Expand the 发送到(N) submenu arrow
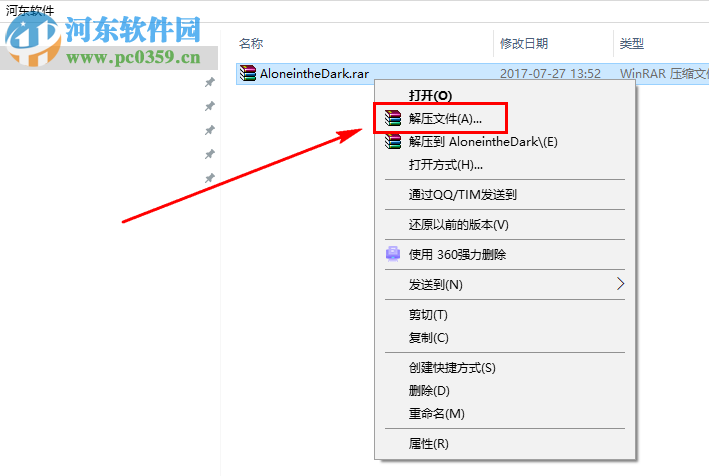 click(620, 284)
